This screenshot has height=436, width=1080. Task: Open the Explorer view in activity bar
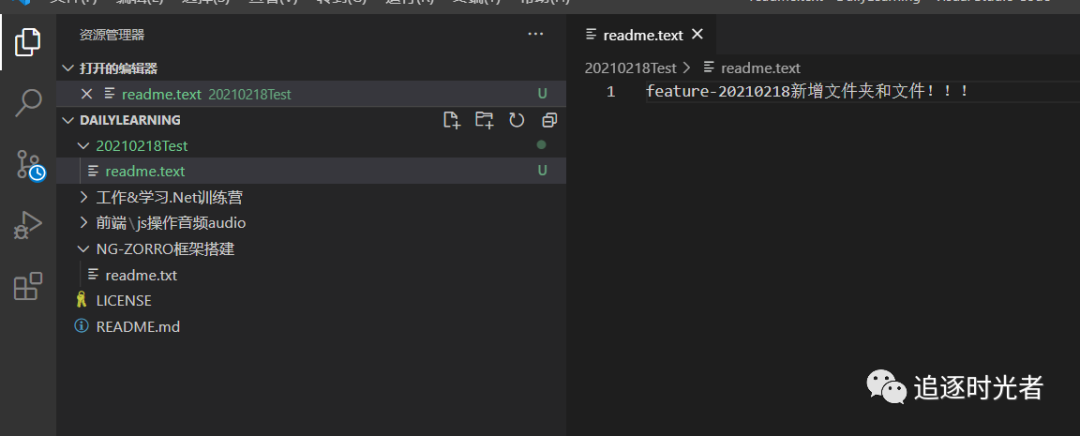click(28, 43)
